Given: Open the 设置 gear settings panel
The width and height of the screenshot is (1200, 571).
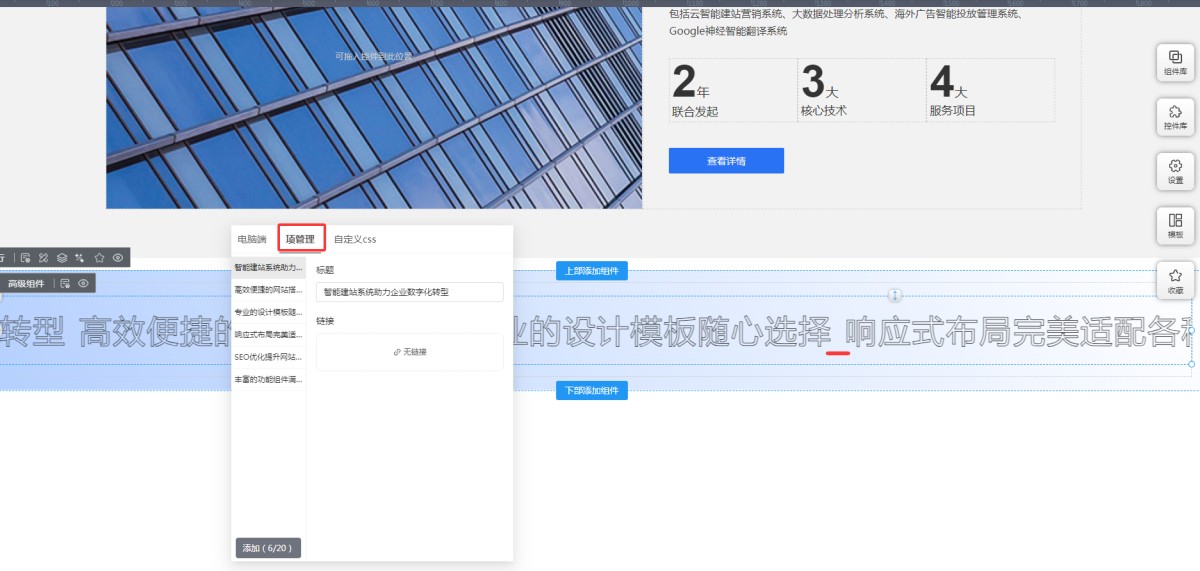Looking at the screenshot, I should (1175, 170).
